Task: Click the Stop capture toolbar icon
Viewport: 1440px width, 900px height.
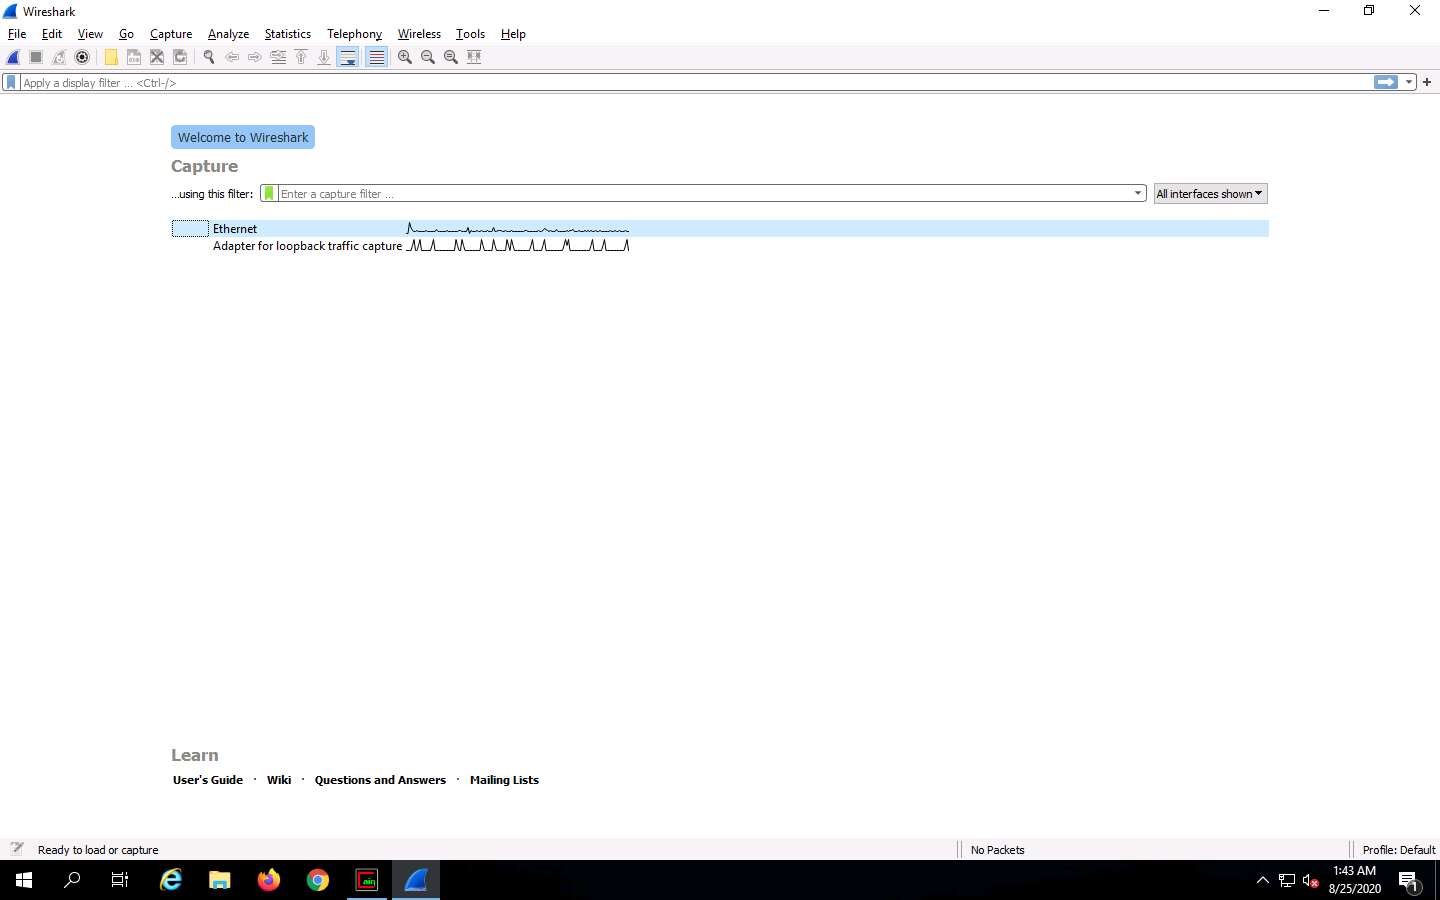Action: [36, 57]
